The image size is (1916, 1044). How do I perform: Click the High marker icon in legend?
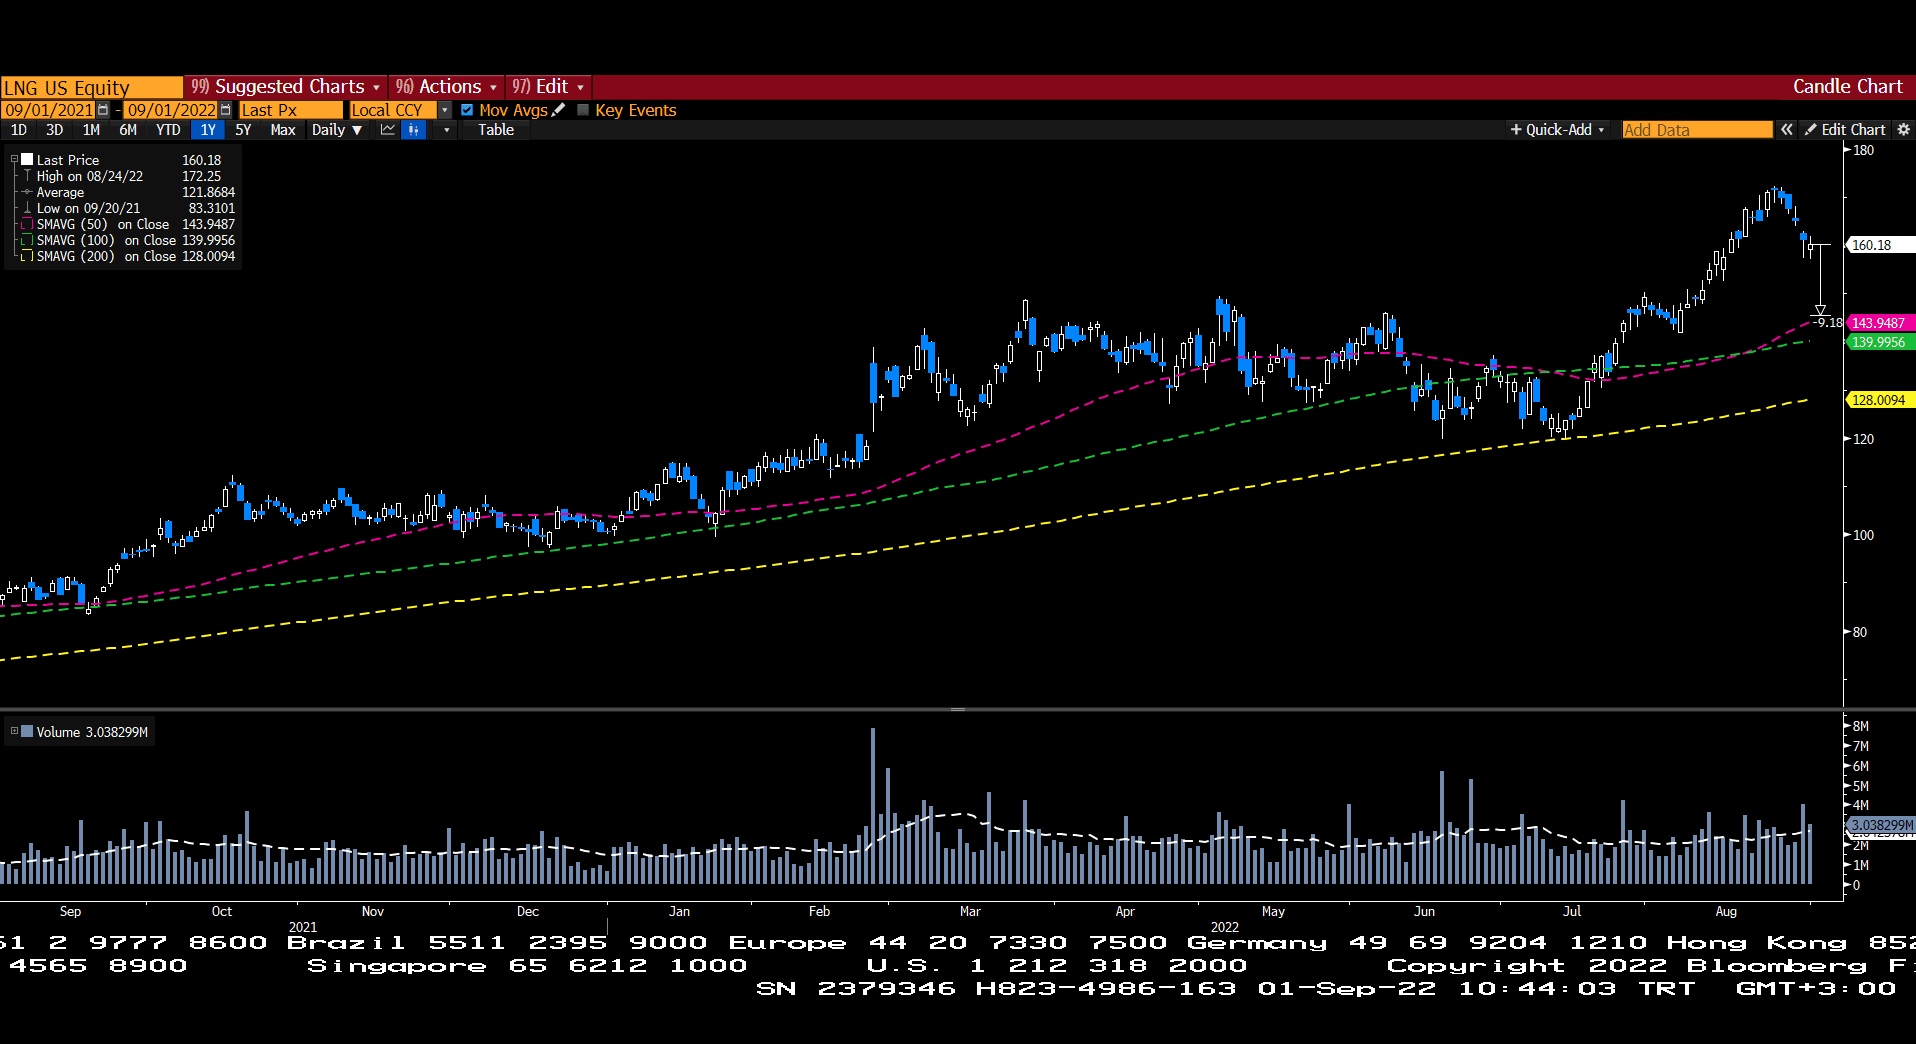tap(27, 176)
